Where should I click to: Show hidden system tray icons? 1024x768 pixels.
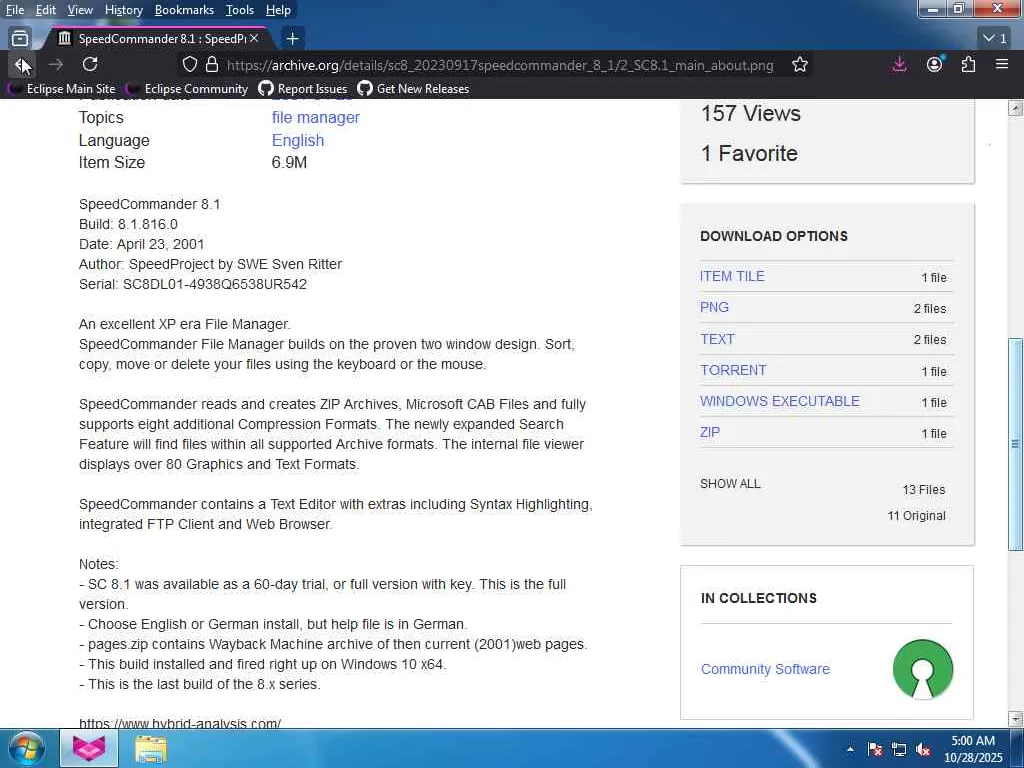pyautogui.click(x=850, y=749)
